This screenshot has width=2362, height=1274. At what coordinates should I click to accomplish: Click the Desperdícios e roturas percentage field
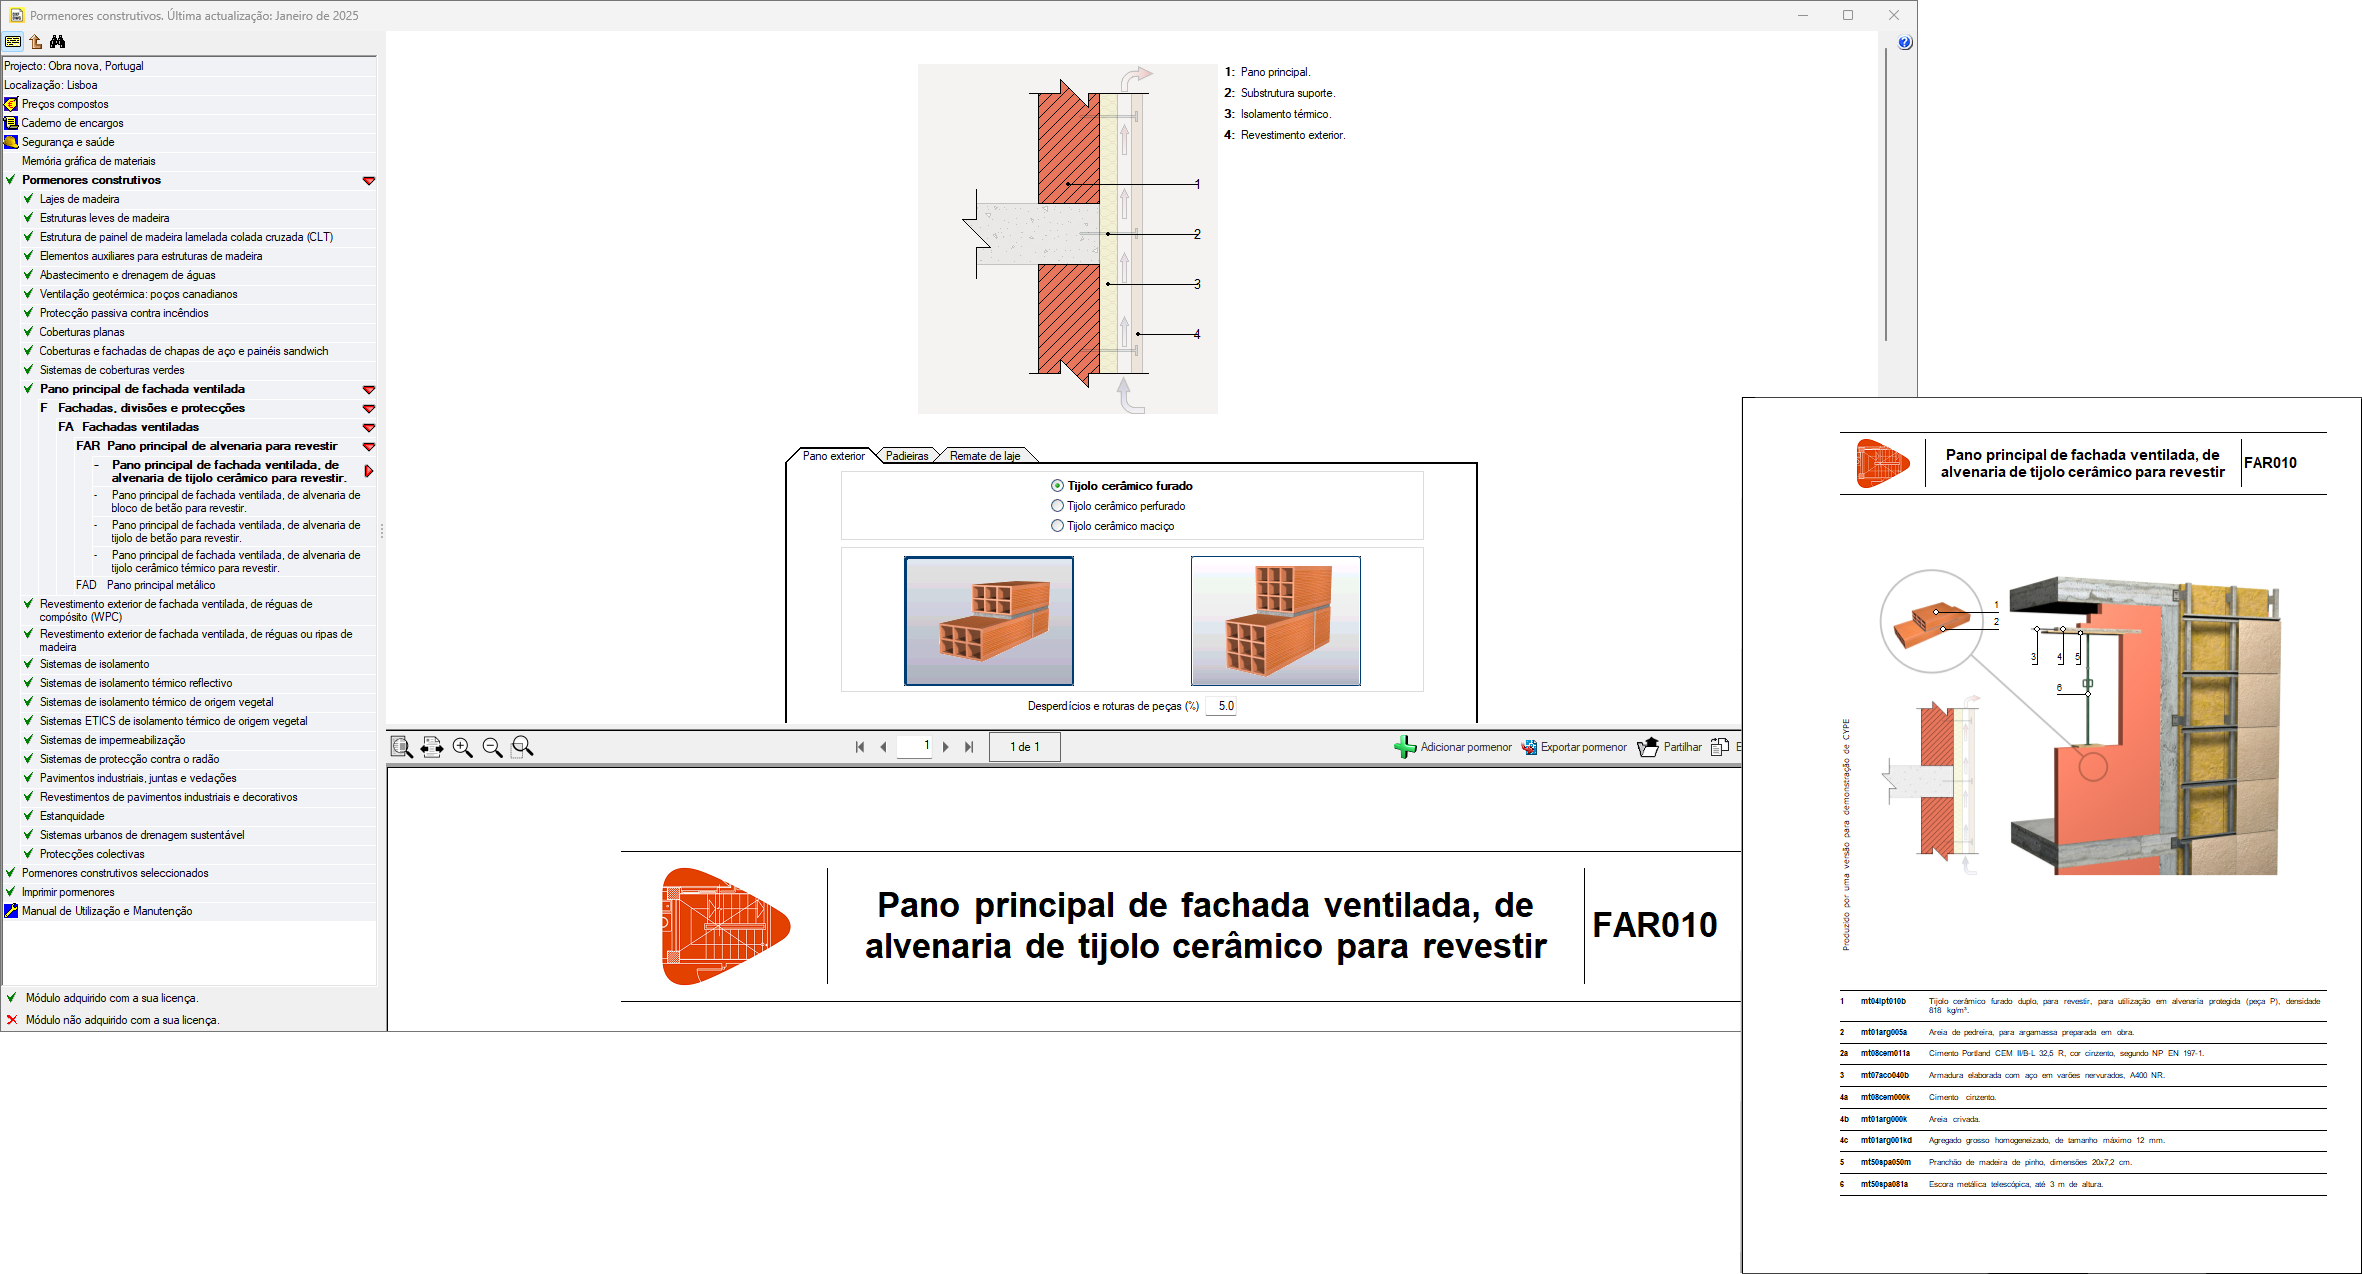click(x=1222, y=706)
